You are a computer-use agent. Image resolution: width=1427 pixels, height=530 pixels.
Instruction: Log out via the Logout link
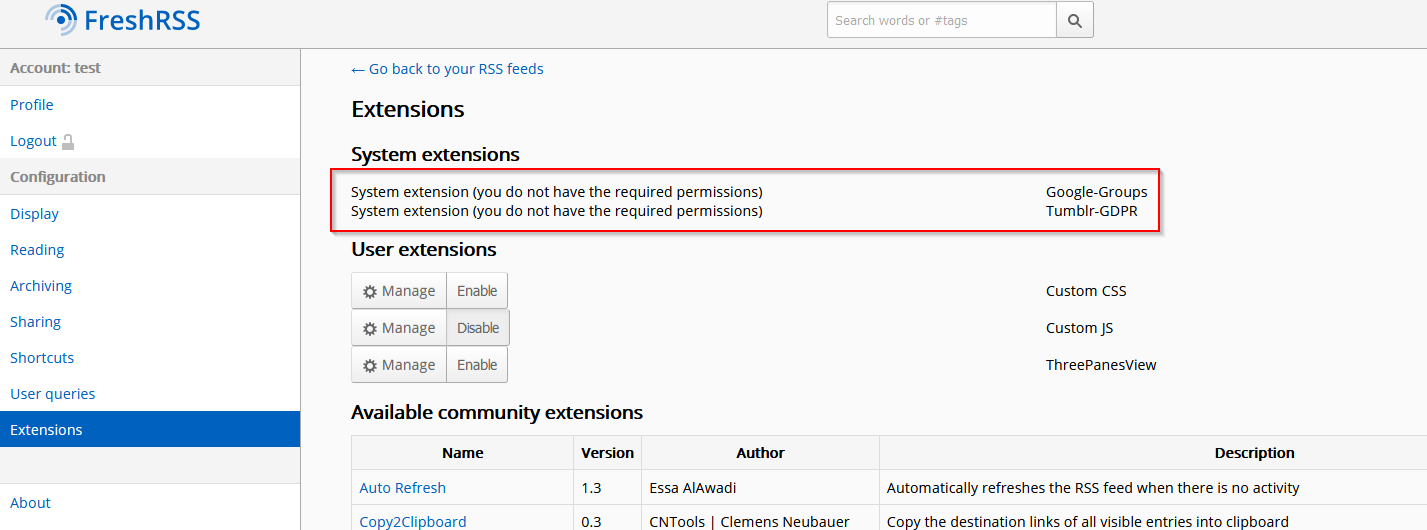[x=33, y=141]
